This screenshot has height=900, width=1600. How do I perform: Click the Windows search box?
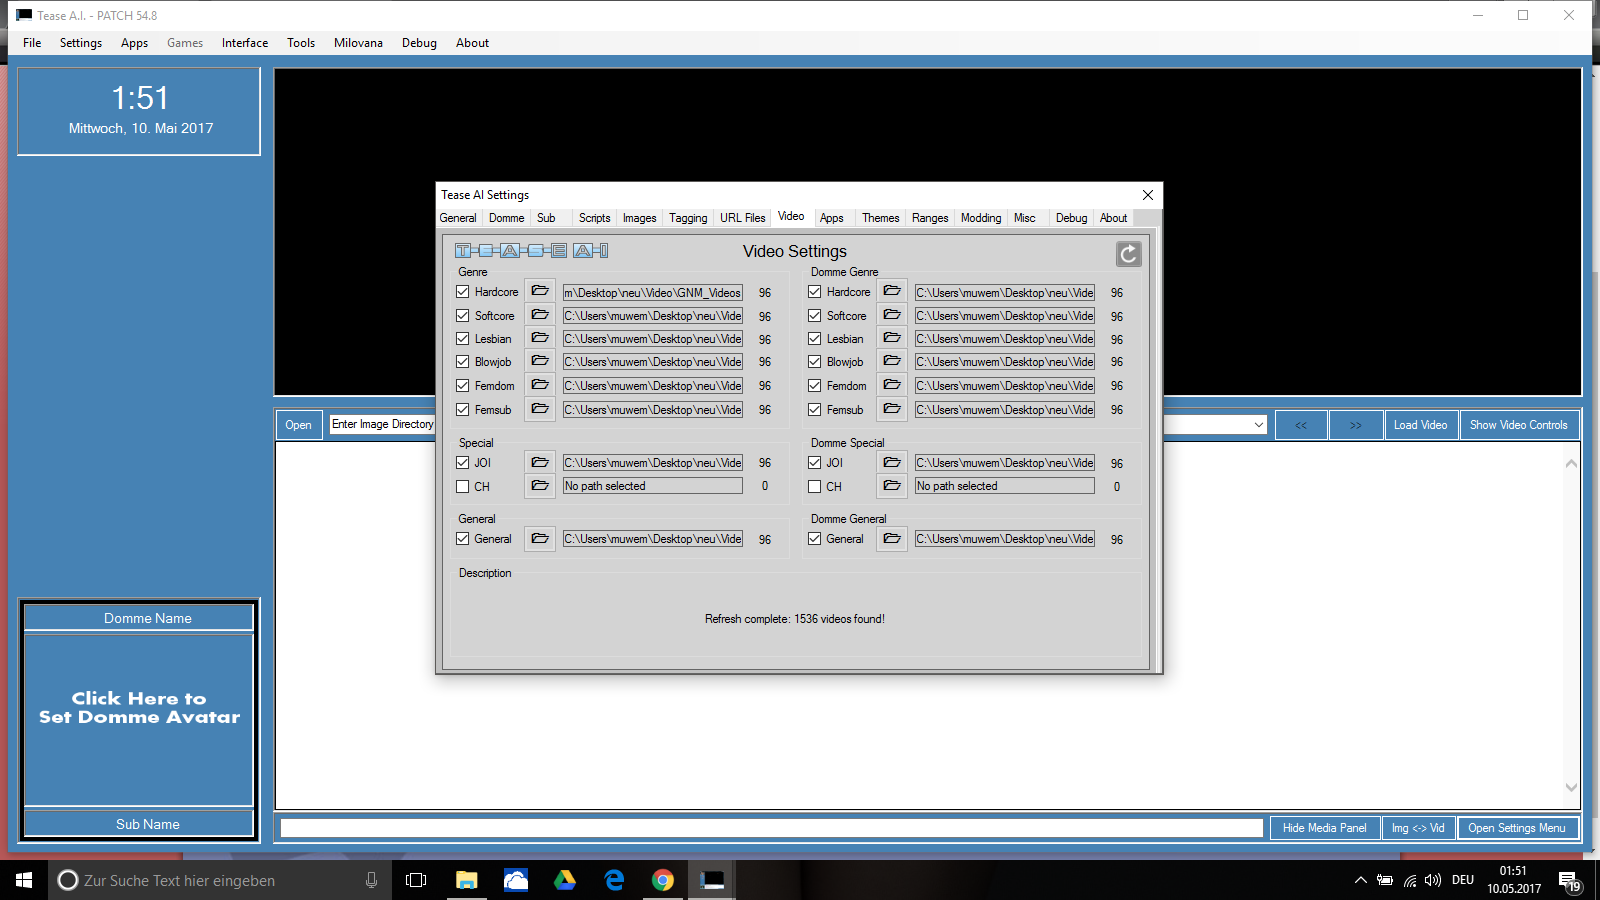pyautogui.click(x=219, y=880)
